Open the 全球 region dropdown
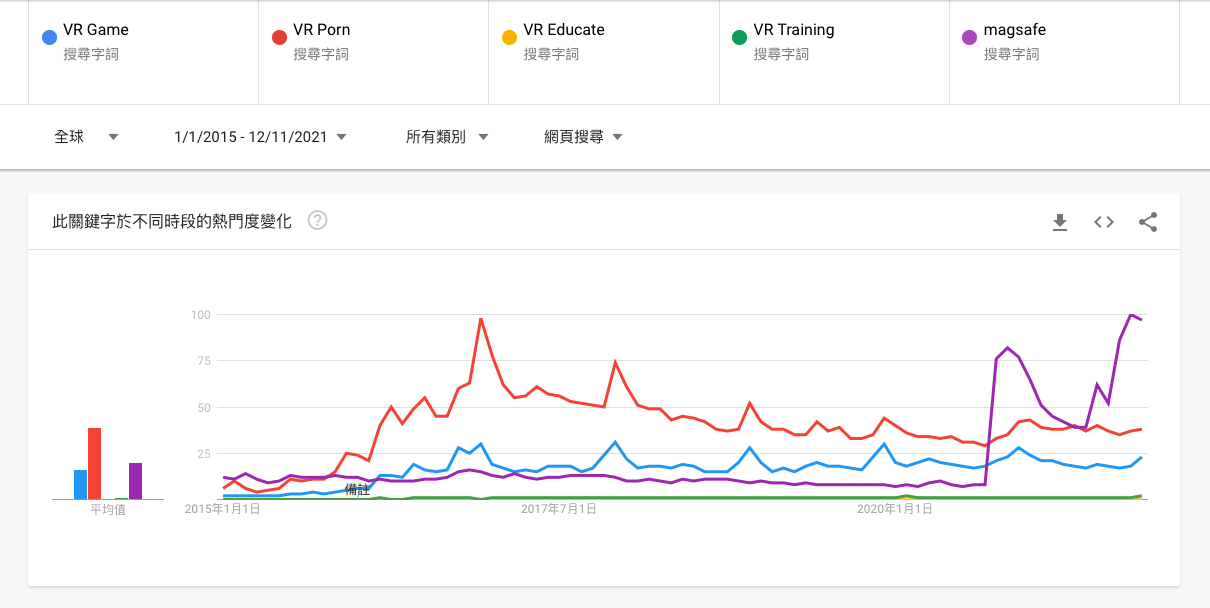This screenshot has width=1210, height=608. coord(86,137)
